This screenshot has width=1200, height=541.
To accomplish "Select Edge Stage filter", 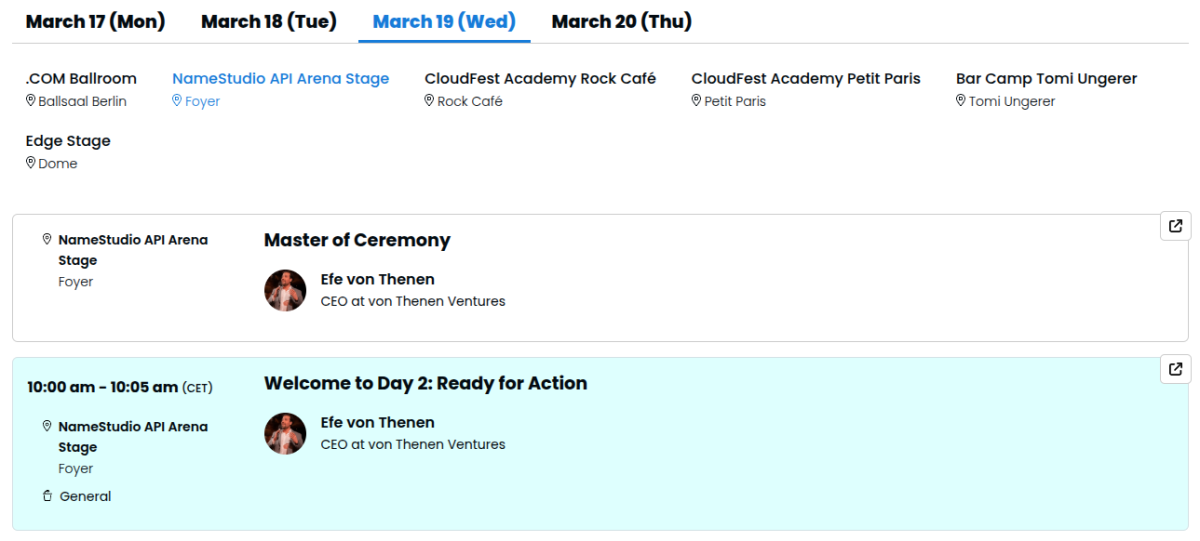I will click(x=68, y=141).
